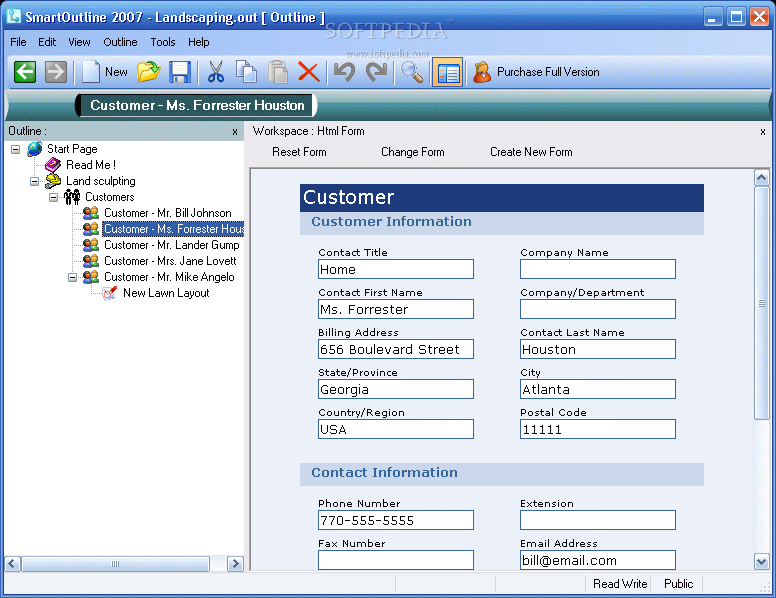The height and width of the screenshot is (598, 776).
Task: Click the Billing Address field
Action: (396, 349)
